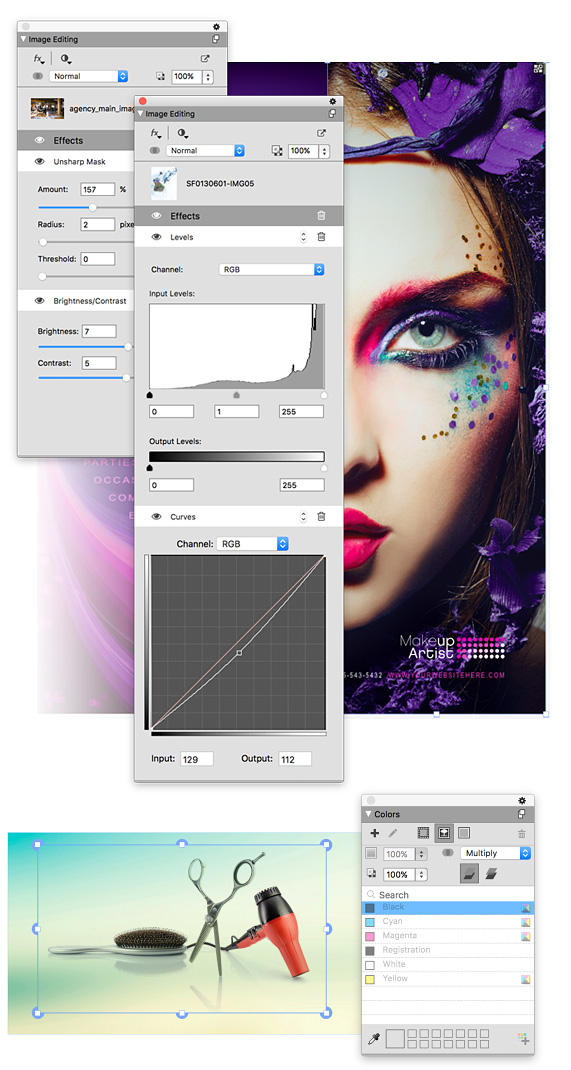Click the gray midtone input levels handle
The height and width of the screenshot is (1070, 571).
point(237,395)
